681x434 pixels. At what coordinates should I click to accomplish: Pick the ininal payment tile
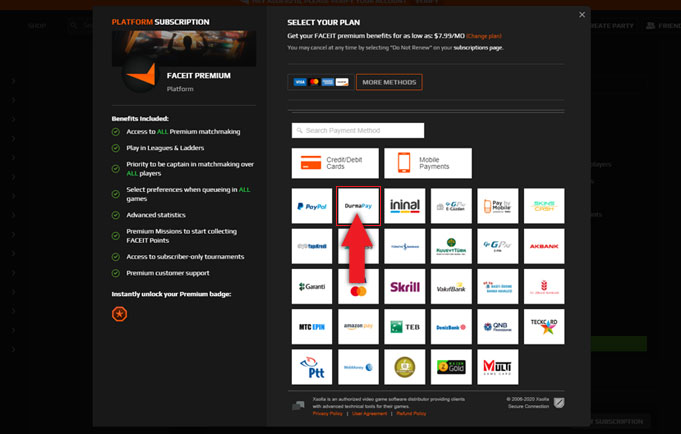(x=405, y=206)
